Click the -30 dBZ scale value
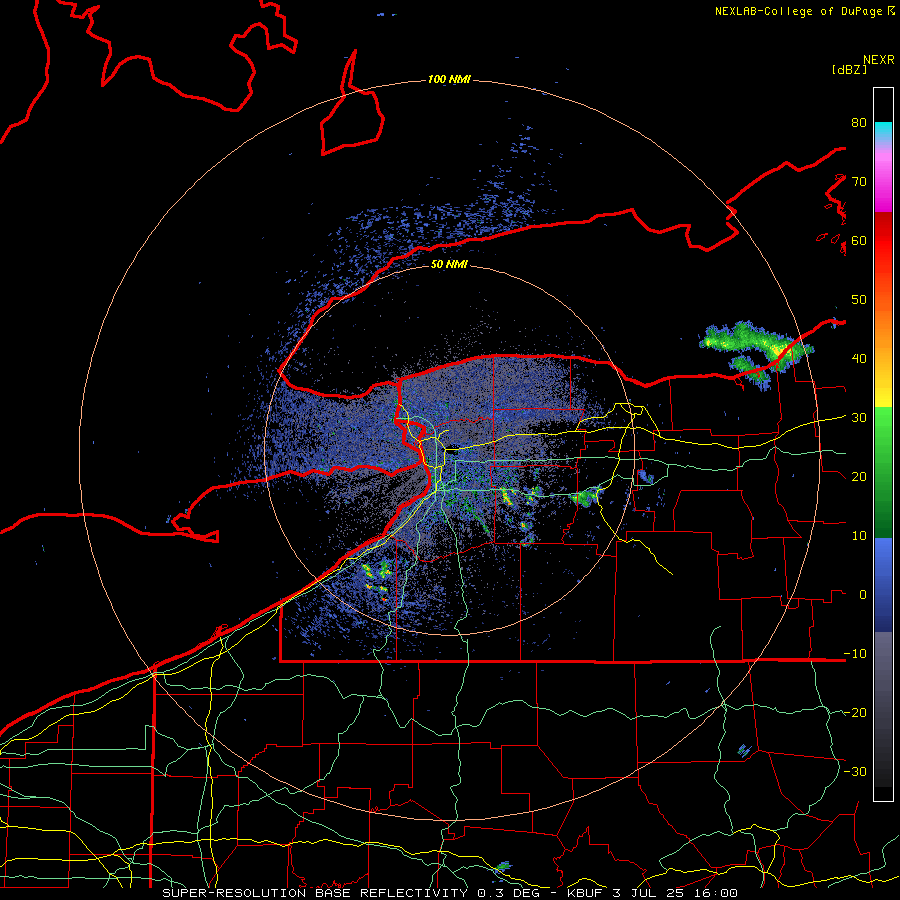This screenshot has width=900, height=900. [855, 771]
